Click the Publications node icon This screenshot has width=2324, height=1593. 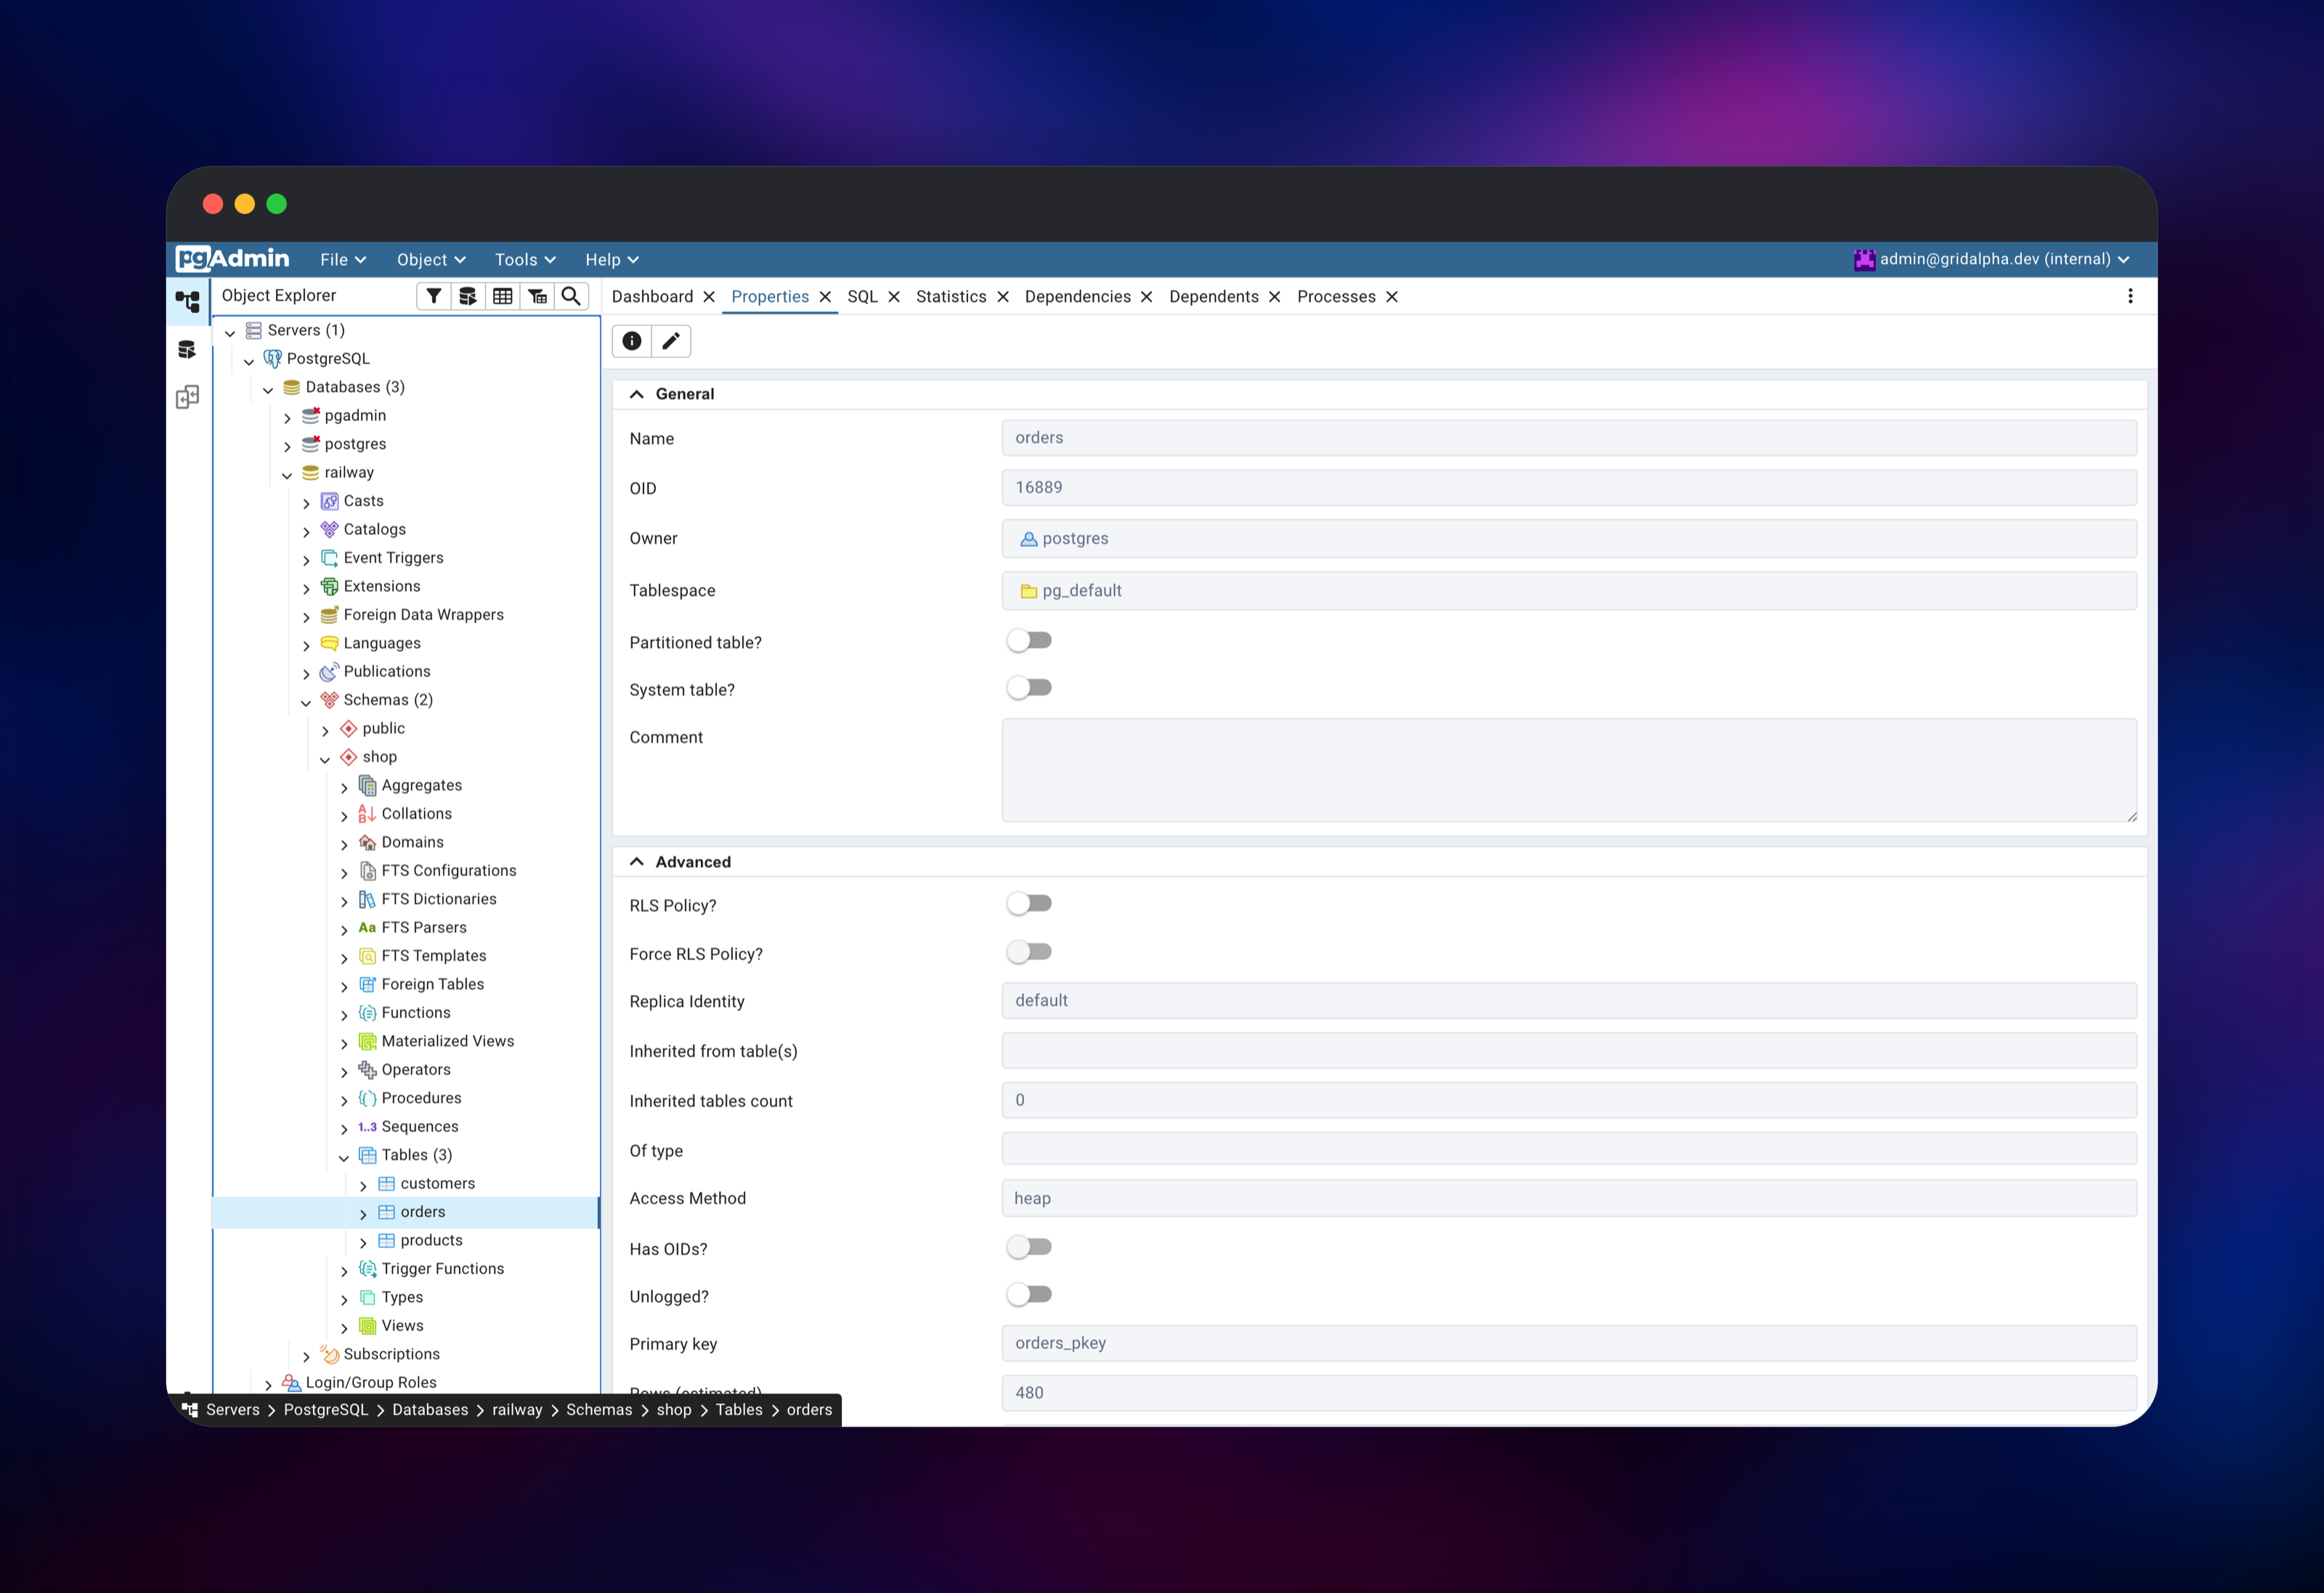pos(329,671)
